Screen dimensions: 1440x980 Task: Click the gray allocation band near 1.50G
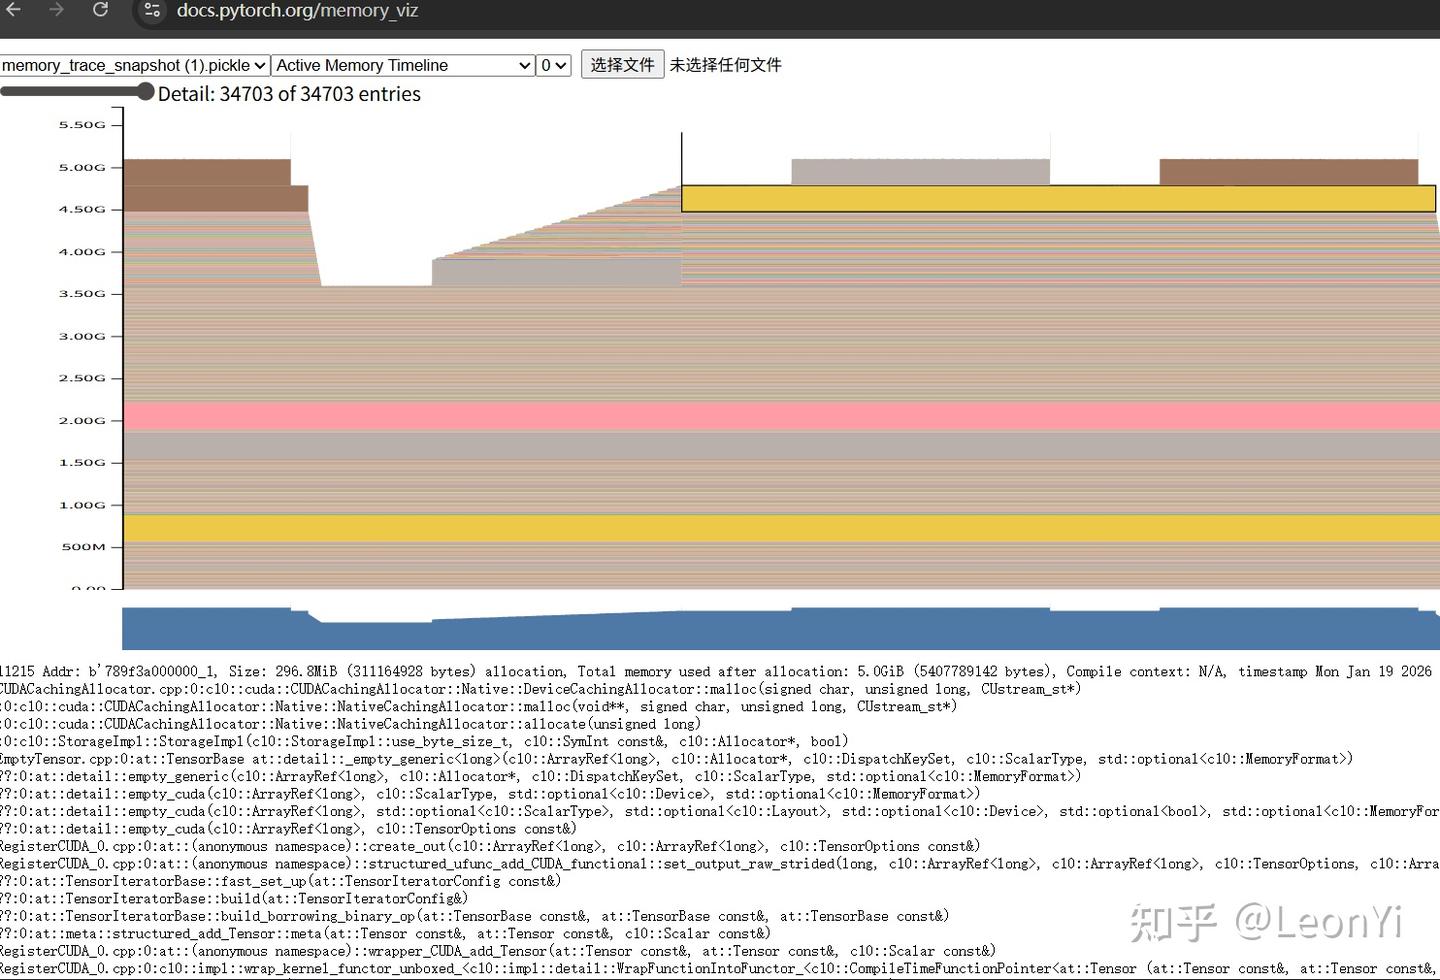pyautogui.click(x=780, y=445)
